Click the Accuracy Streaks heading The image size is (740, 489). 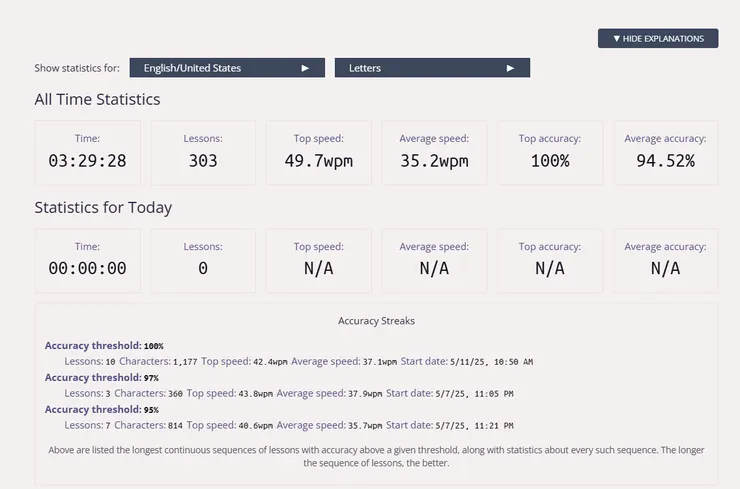(376, 321)
